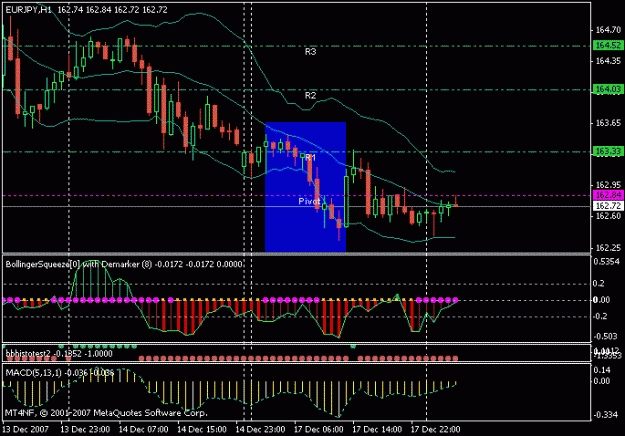Click the 162.60 price scale value
Image resolution: width=625 pixels, height=436 pixels.
(608, 216)
